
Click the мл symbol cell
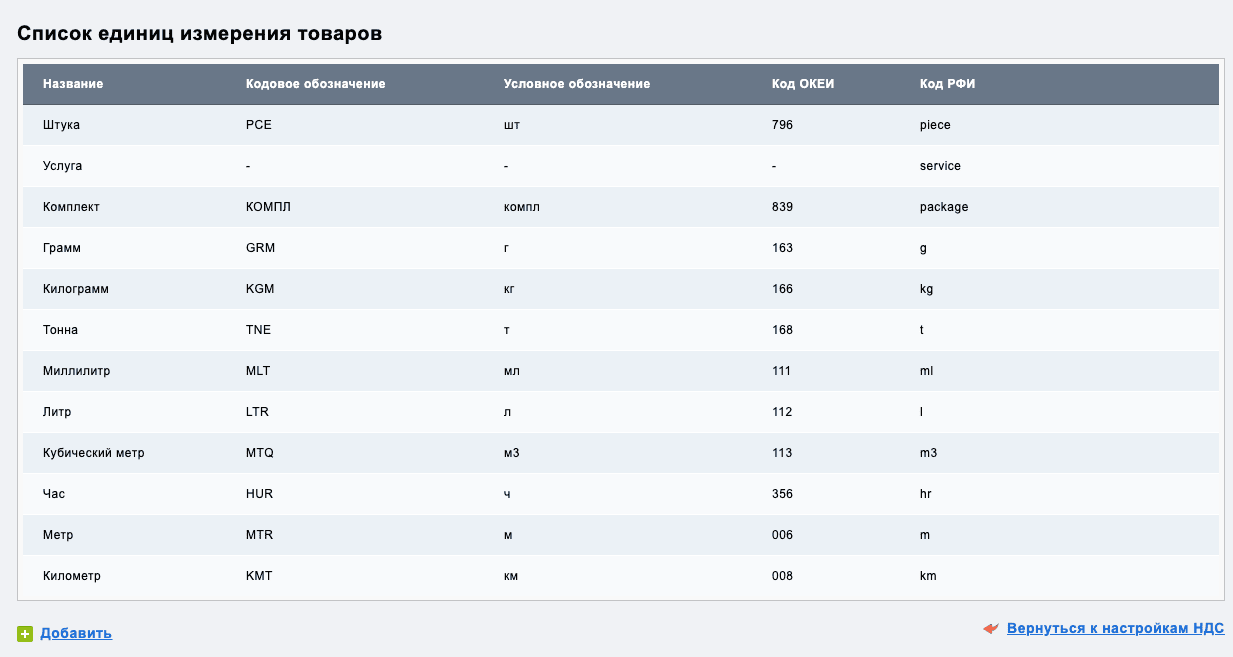pos(512,371)
